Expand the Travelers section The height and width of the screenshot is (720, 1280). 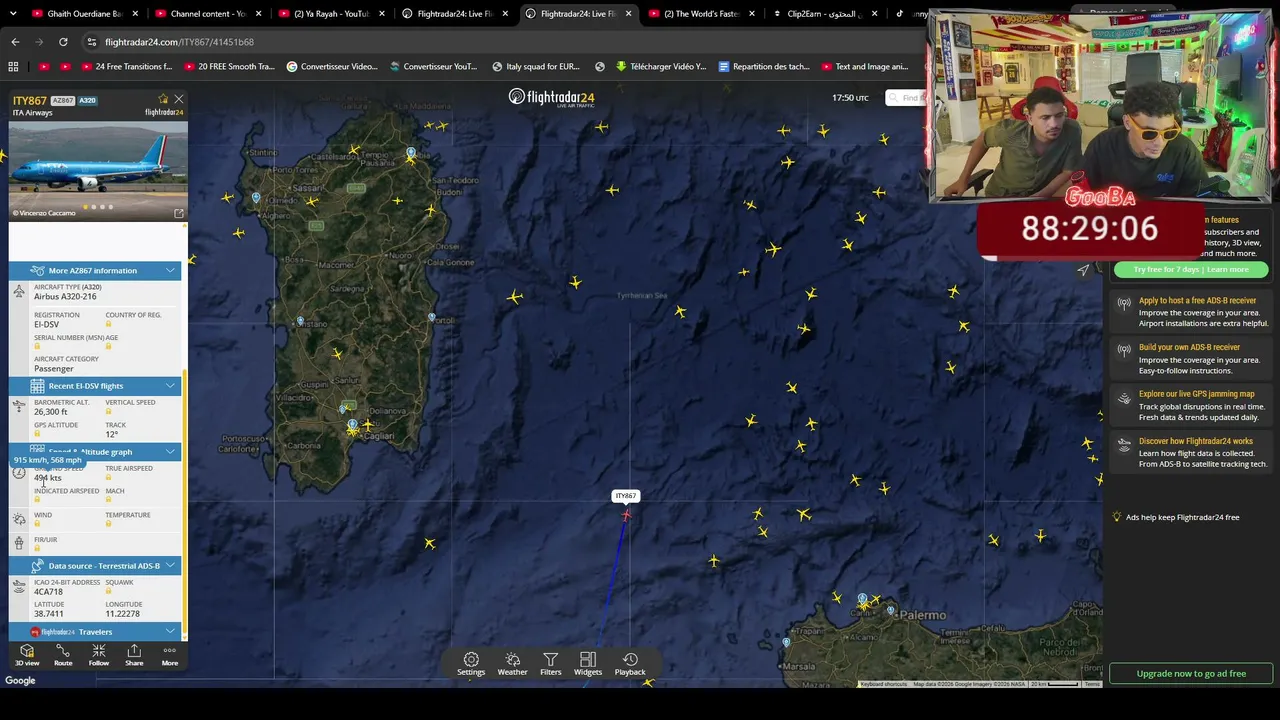(95, 631)
